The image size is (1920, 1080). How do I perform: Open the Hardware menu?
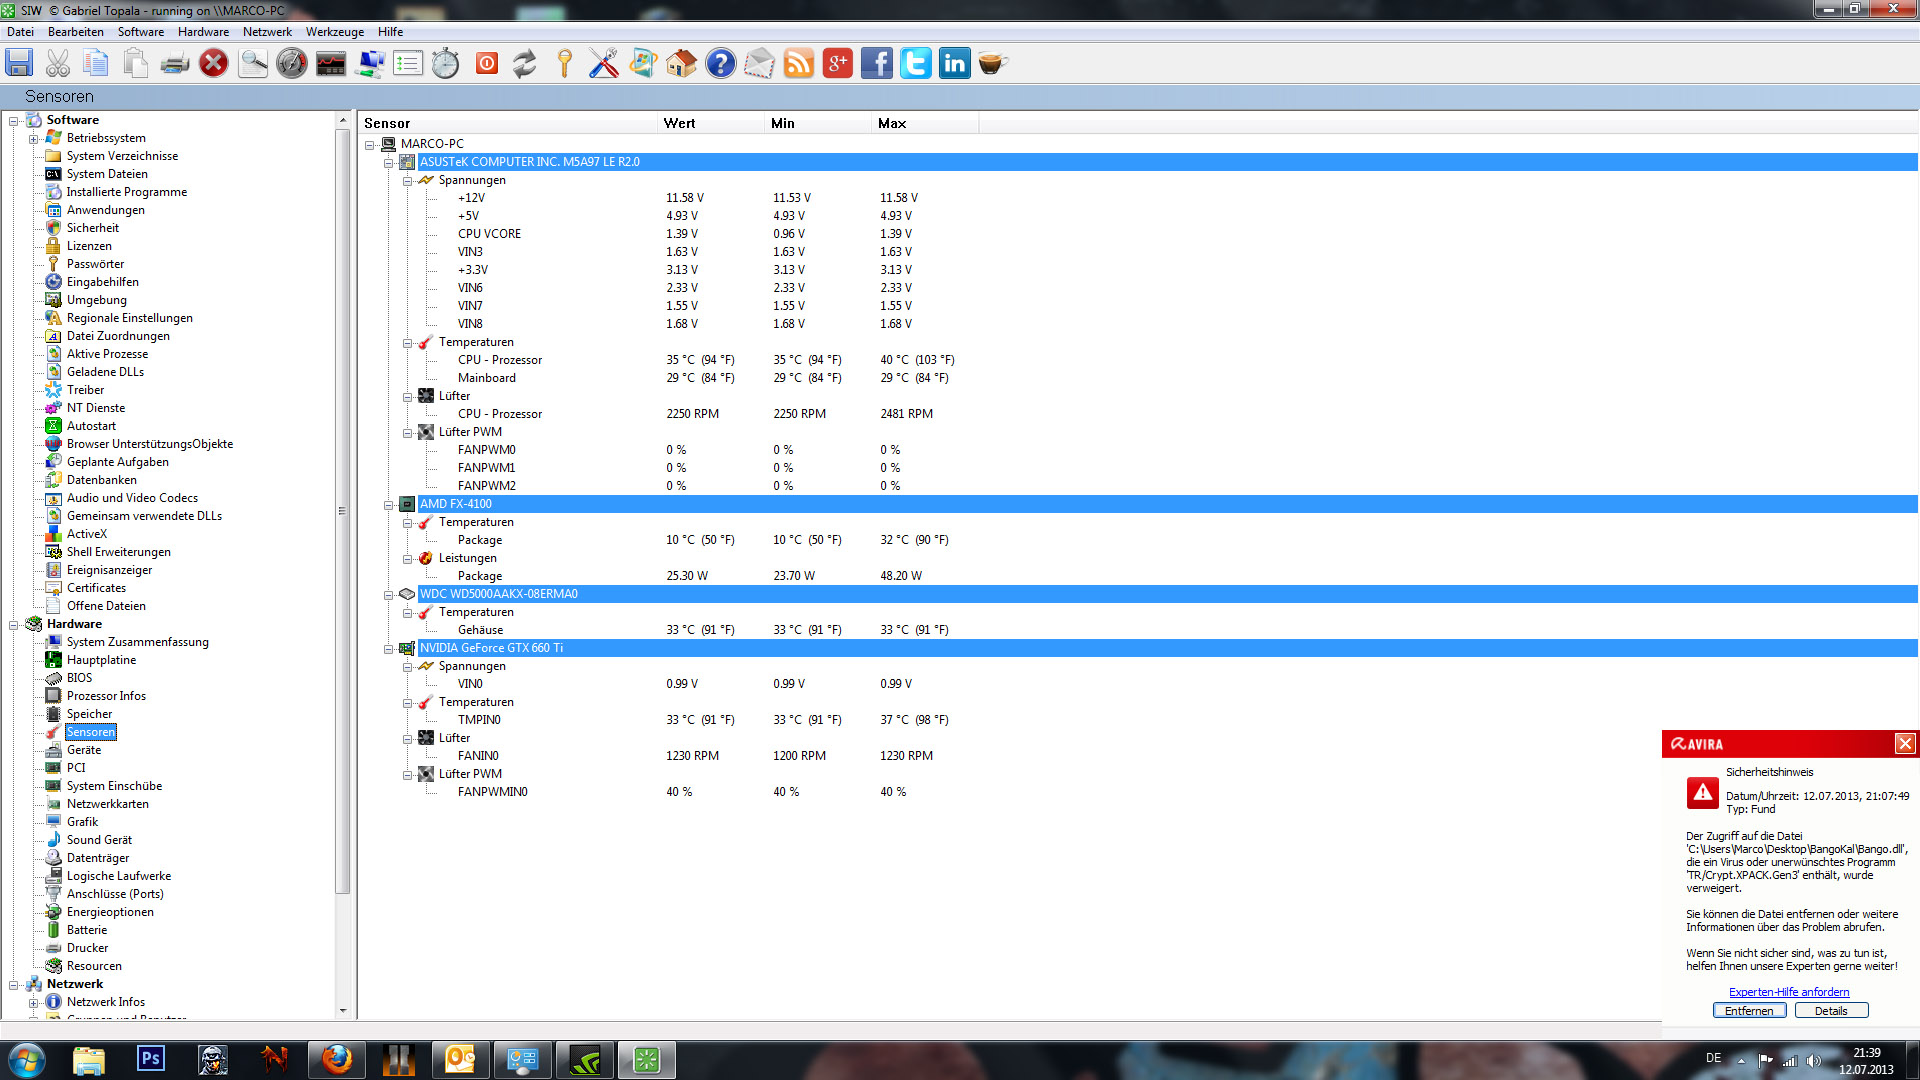203,32
